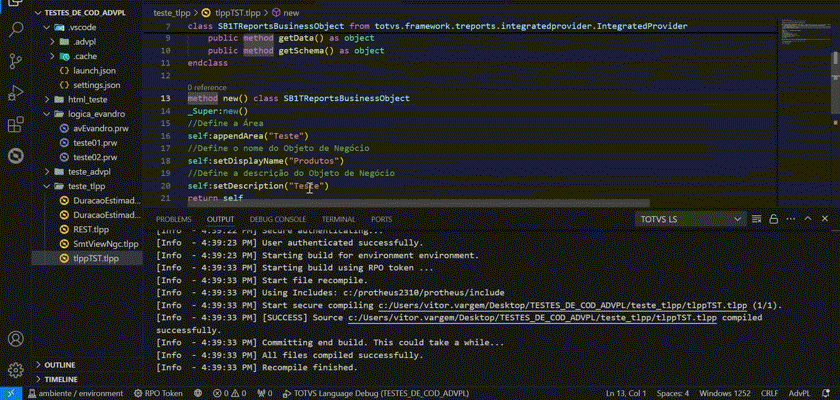Open launch.json file
Screen dimensions: 840x400
[x=94, y=71]
